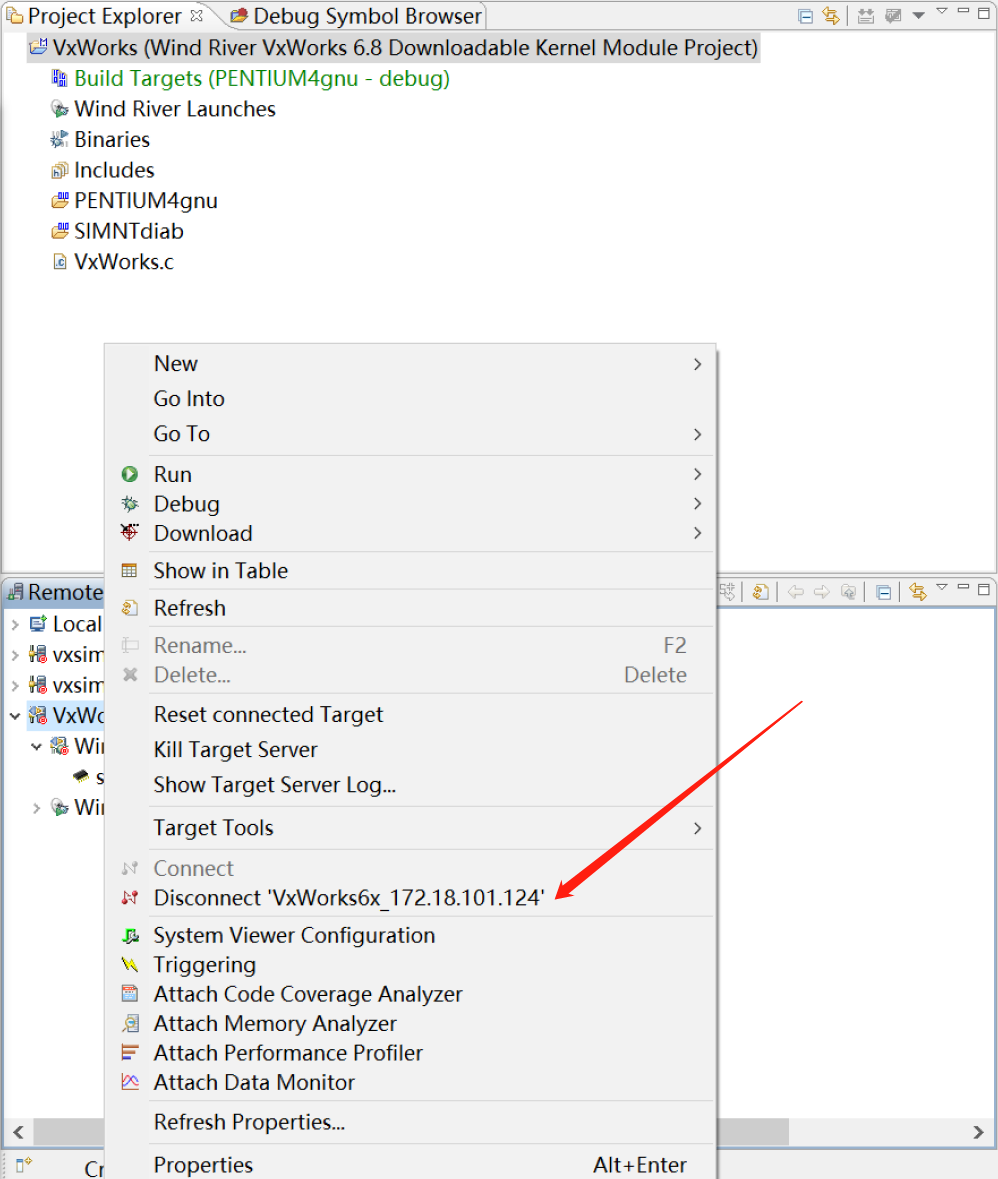Open the New submenu in context menu
Viewport: 998px width, 1179px height.
(x=410, y=363)
